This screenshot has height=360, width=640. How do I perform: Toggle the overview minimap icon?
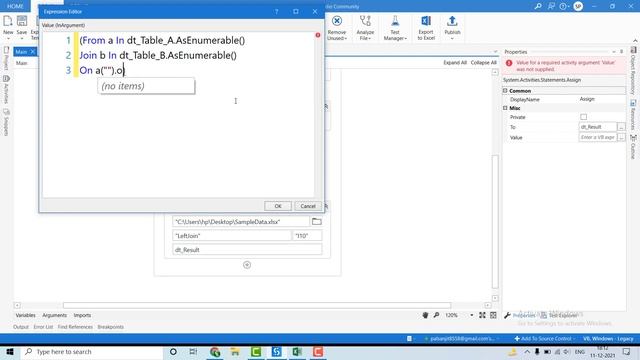click(493, 315)
